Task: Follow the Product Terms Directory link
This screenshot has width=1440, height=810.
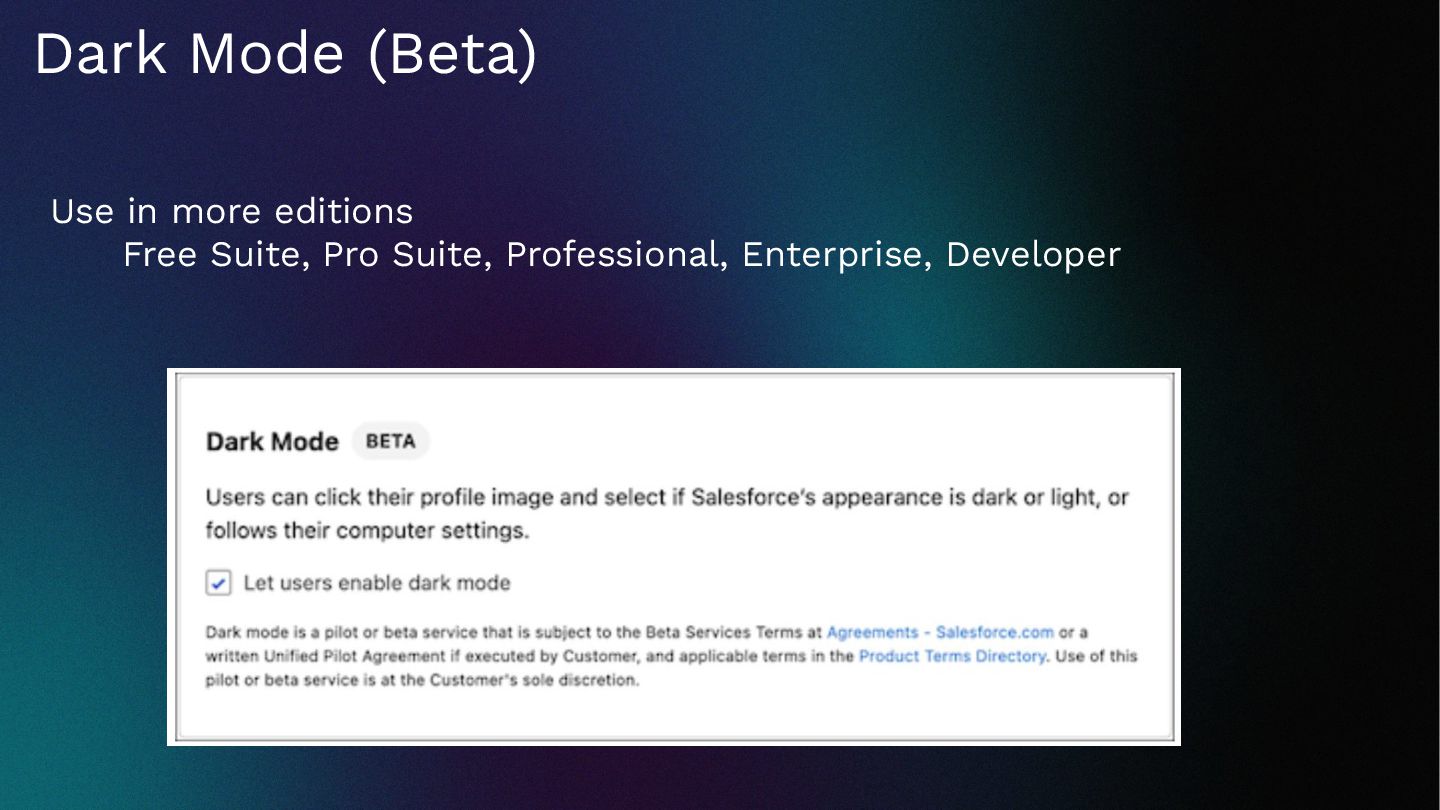Action: coord(952,657)
